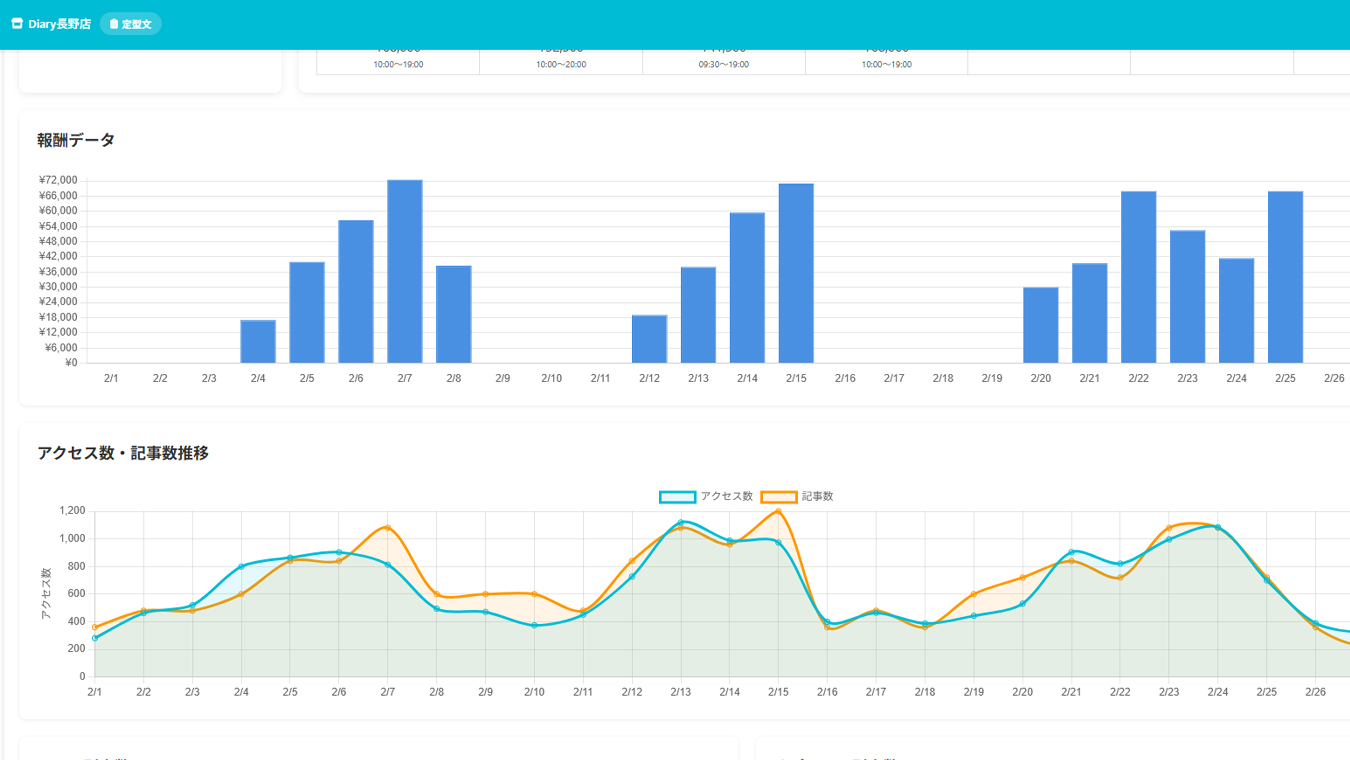Click cyan アクセス数 point at 2/13
1350x760 pixels.
[x=681, y=522]
